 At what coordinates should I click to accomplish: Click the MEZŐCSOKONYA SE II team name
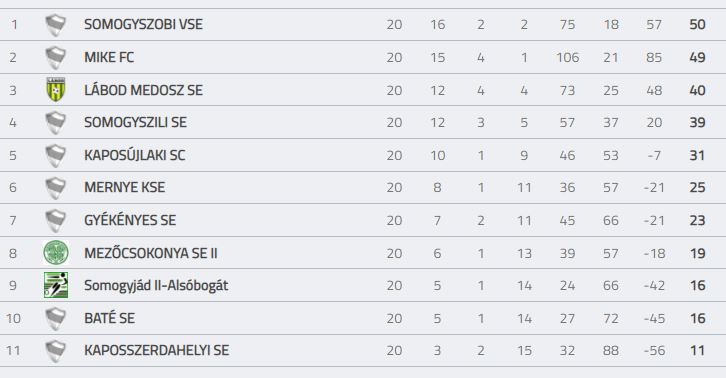[150, 253]
